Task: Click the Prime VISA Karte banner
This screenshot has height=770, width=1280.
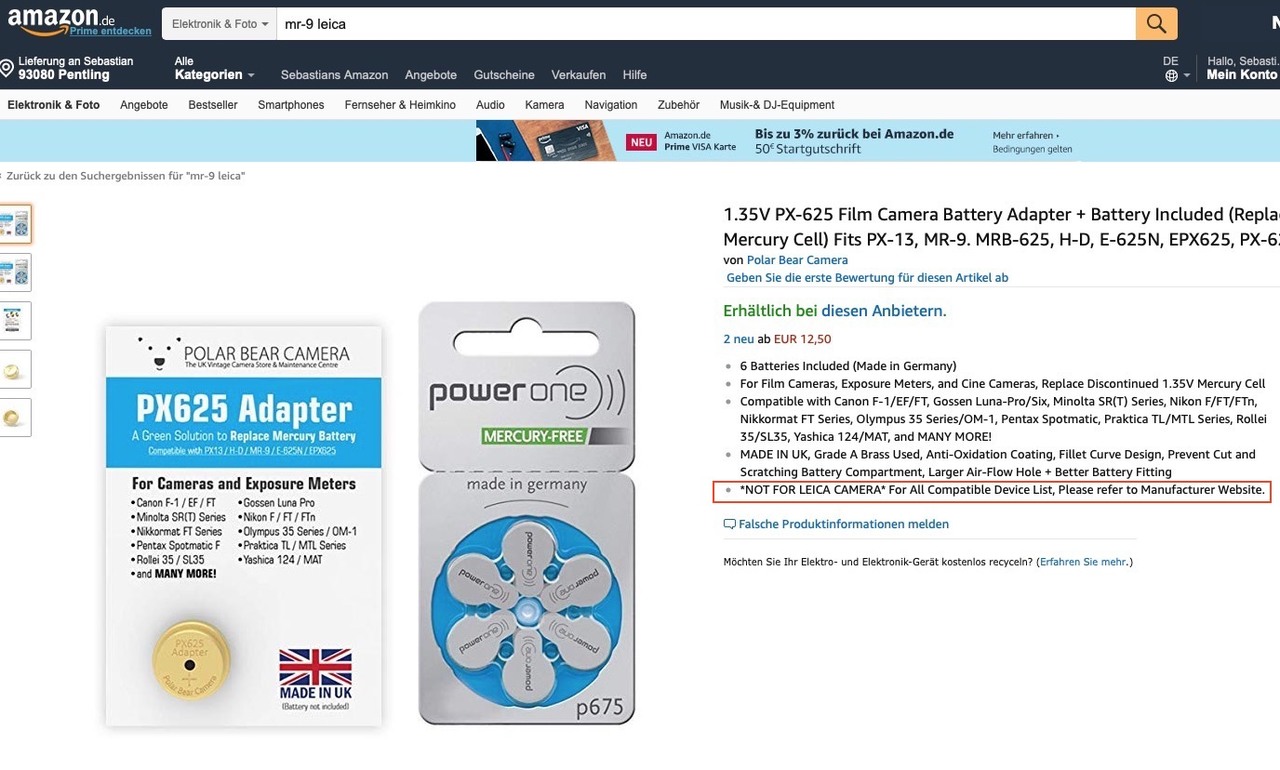Action: coord(778,141)
